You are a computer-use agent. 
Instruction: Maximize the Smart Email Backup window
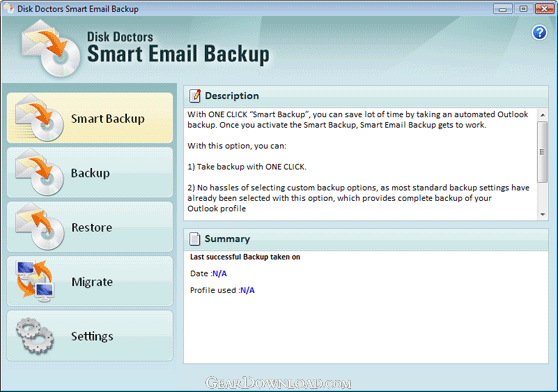click(523, 9)
